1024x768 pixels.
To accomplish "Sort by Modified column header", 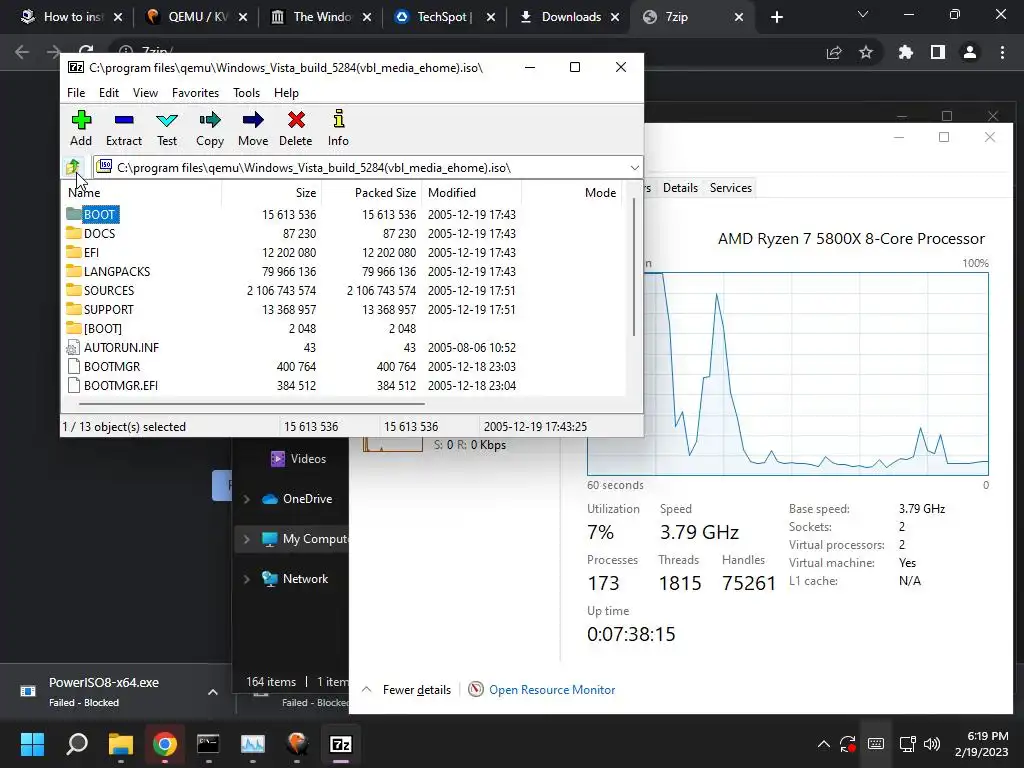I will (x=472, y=193).
